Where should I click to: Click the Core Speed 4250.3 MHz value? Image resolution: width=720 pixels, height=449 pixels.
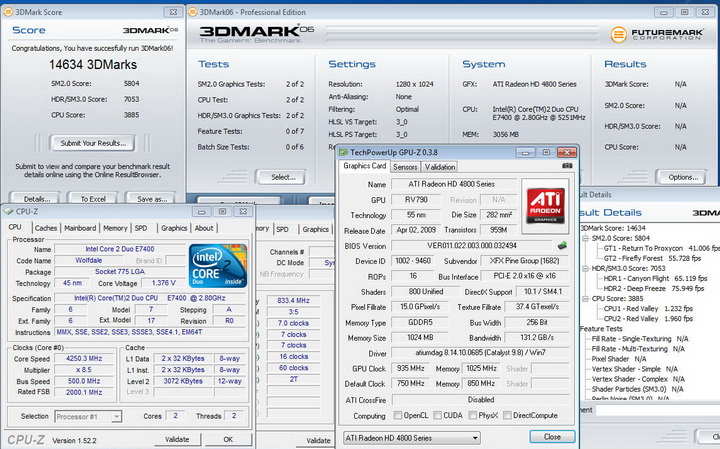pyautogui.click(x=84, y=359)
